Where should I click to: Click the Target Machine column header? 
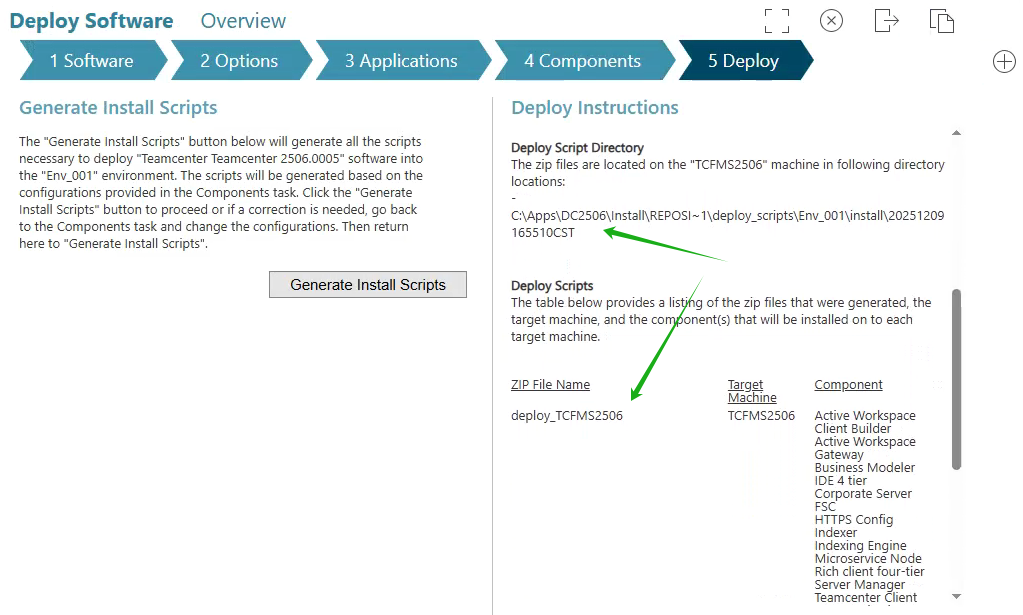tap(752, 391)
